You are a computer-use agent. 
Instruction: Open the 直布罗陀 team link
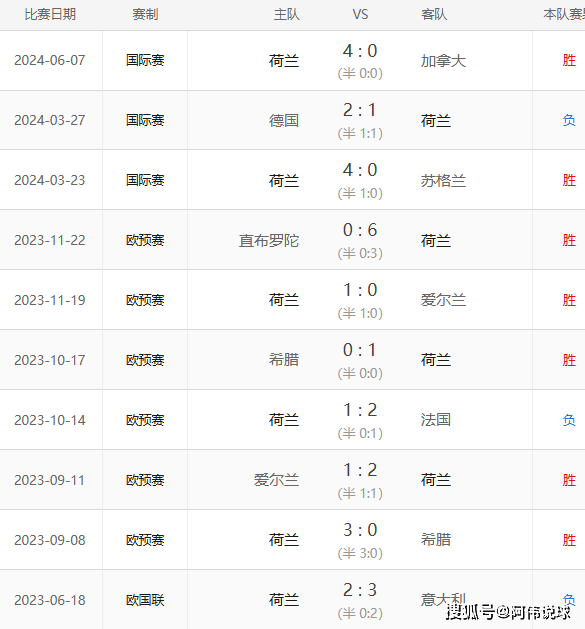[269, 241]
